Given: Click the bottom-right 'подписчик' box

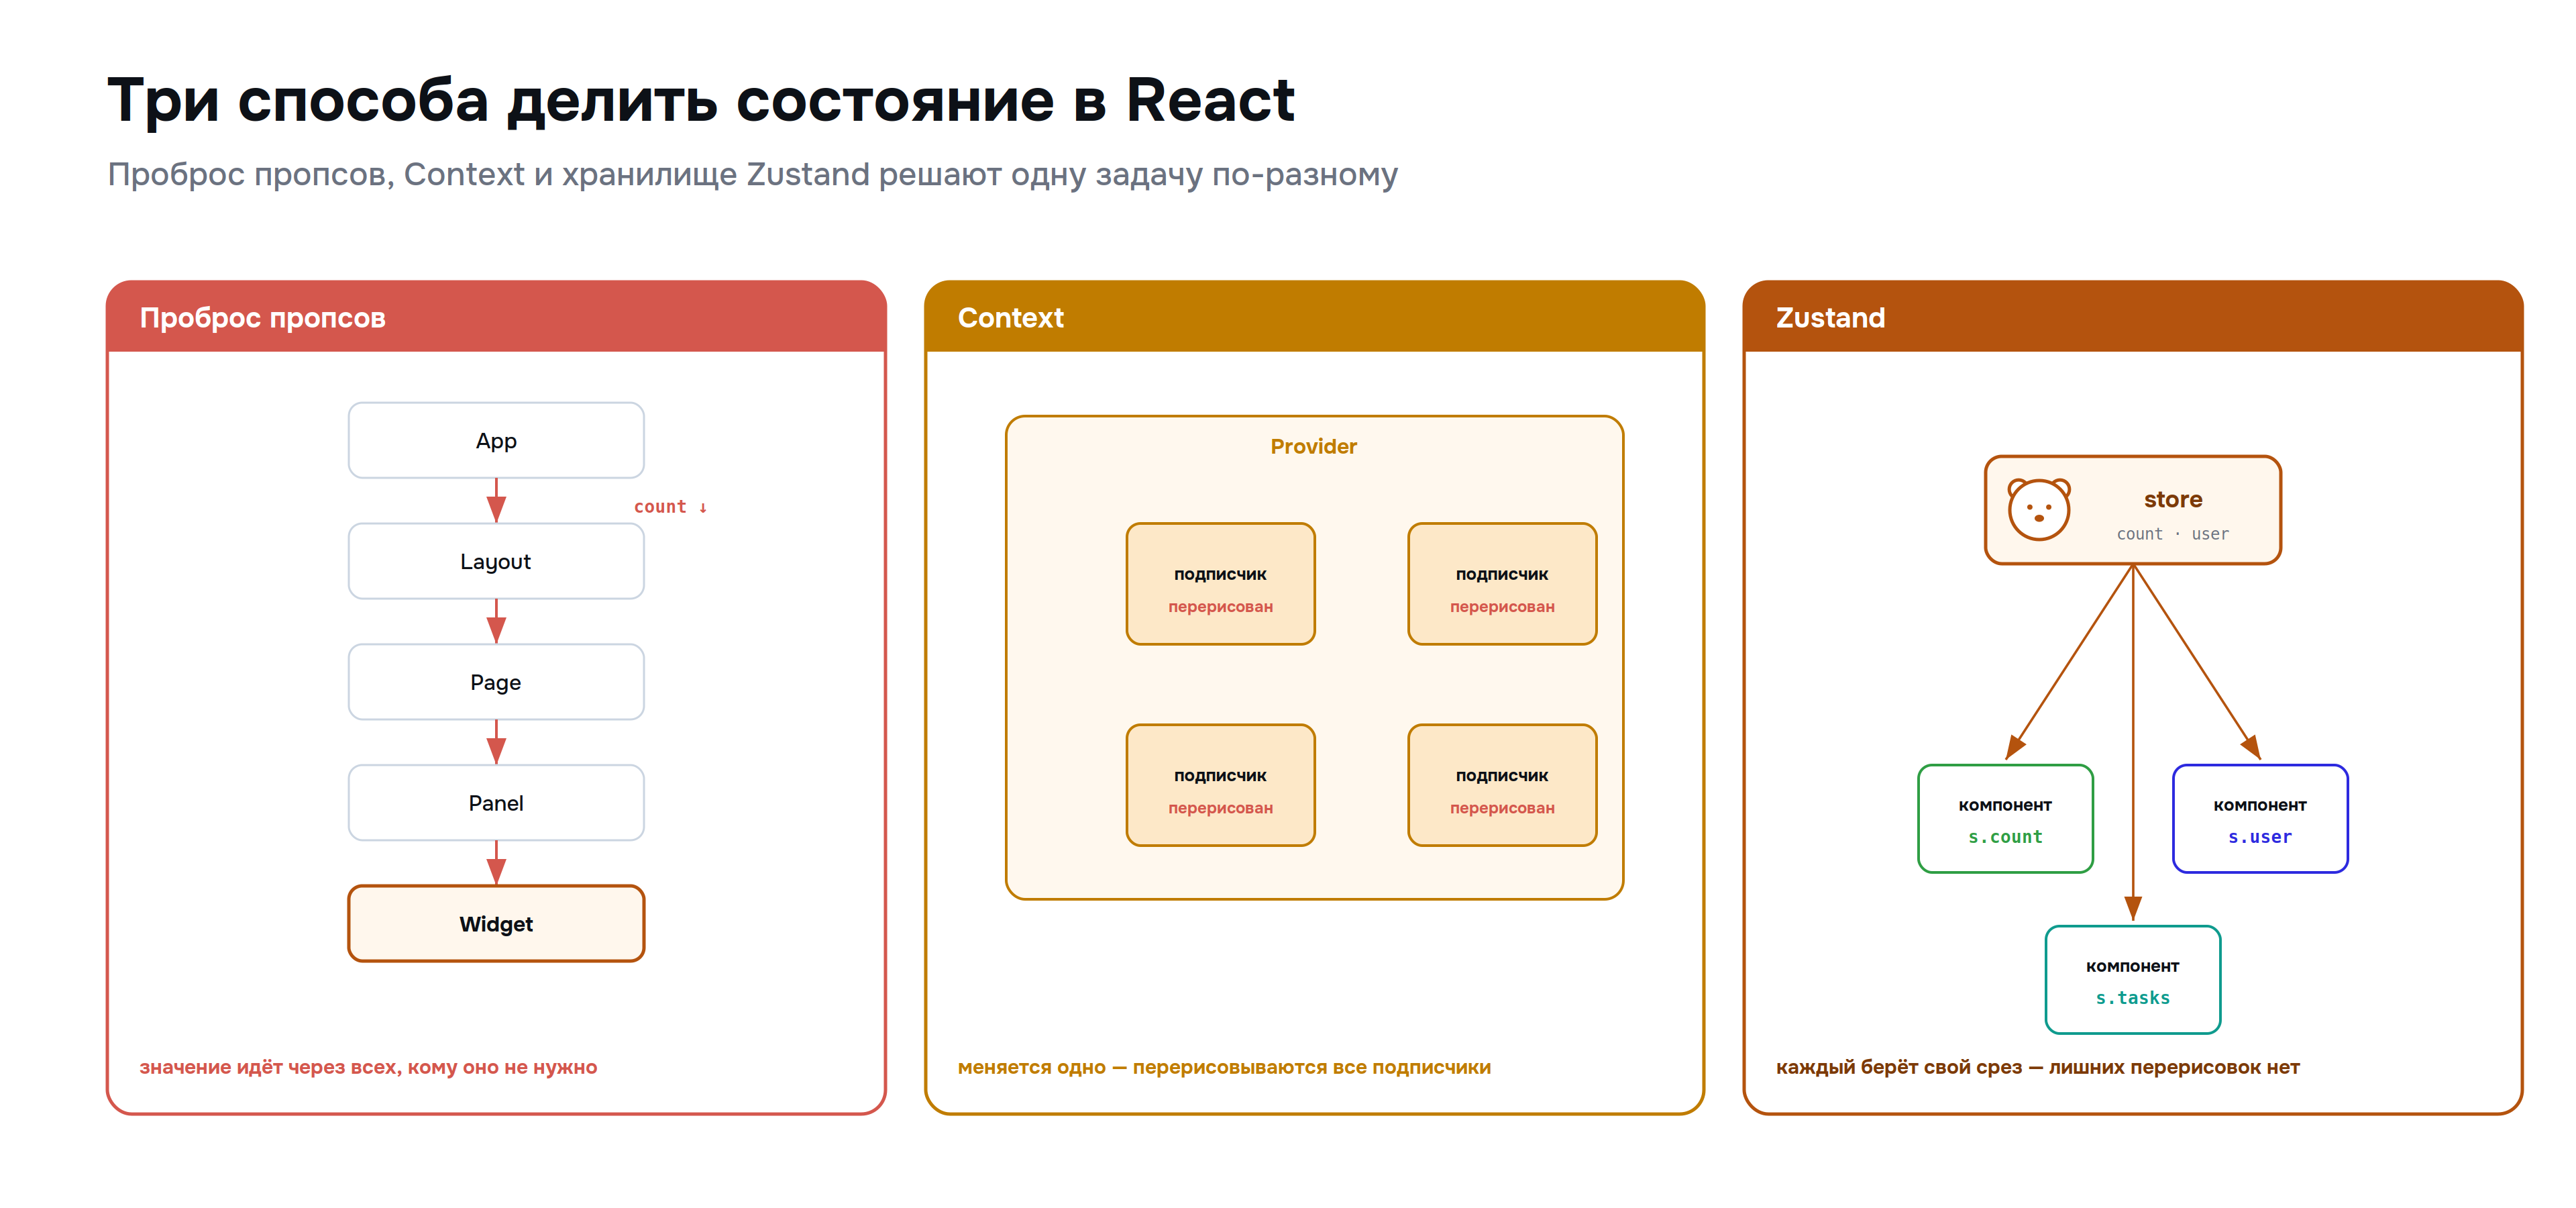Looking at the screenshot, I should click(1502, 785).
